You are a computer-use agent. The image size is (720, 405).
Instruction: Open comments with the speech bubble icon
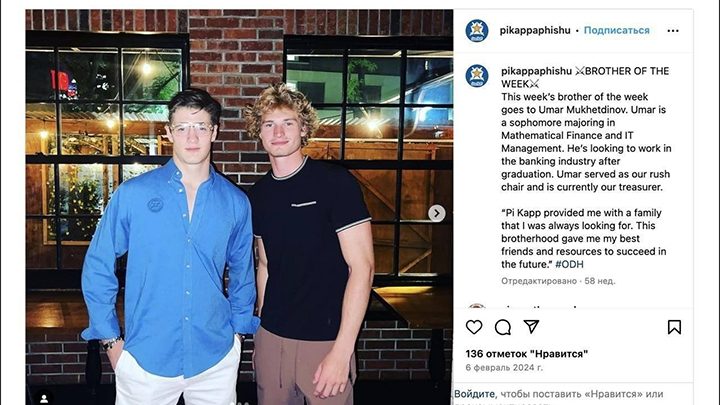click(x=503, y=327)
